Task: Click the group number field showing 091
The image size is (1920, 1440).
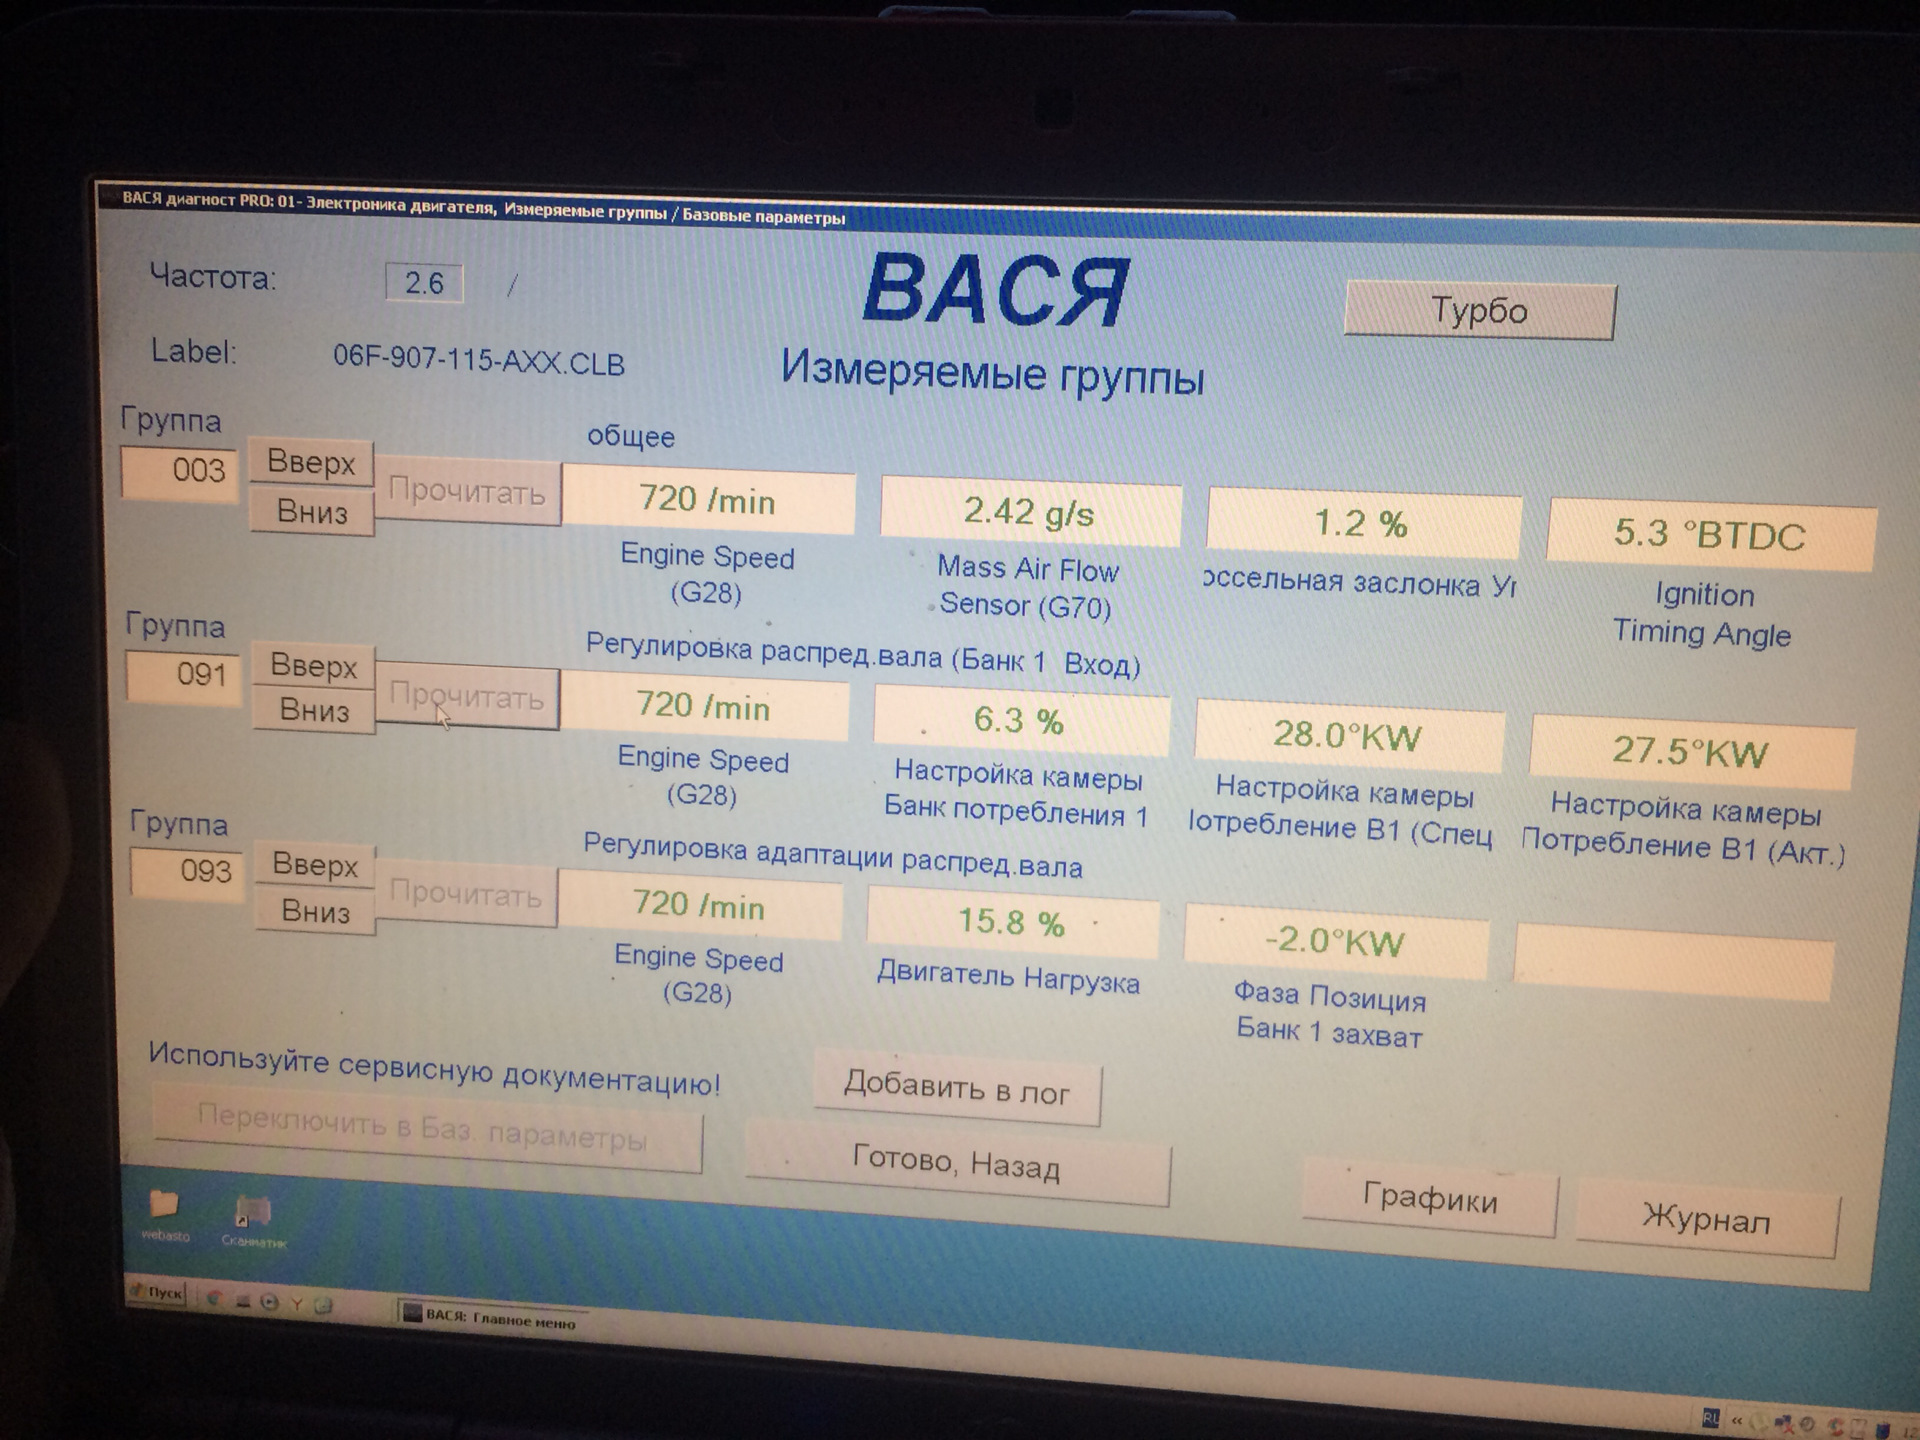Action: click(x=183, y=675)
